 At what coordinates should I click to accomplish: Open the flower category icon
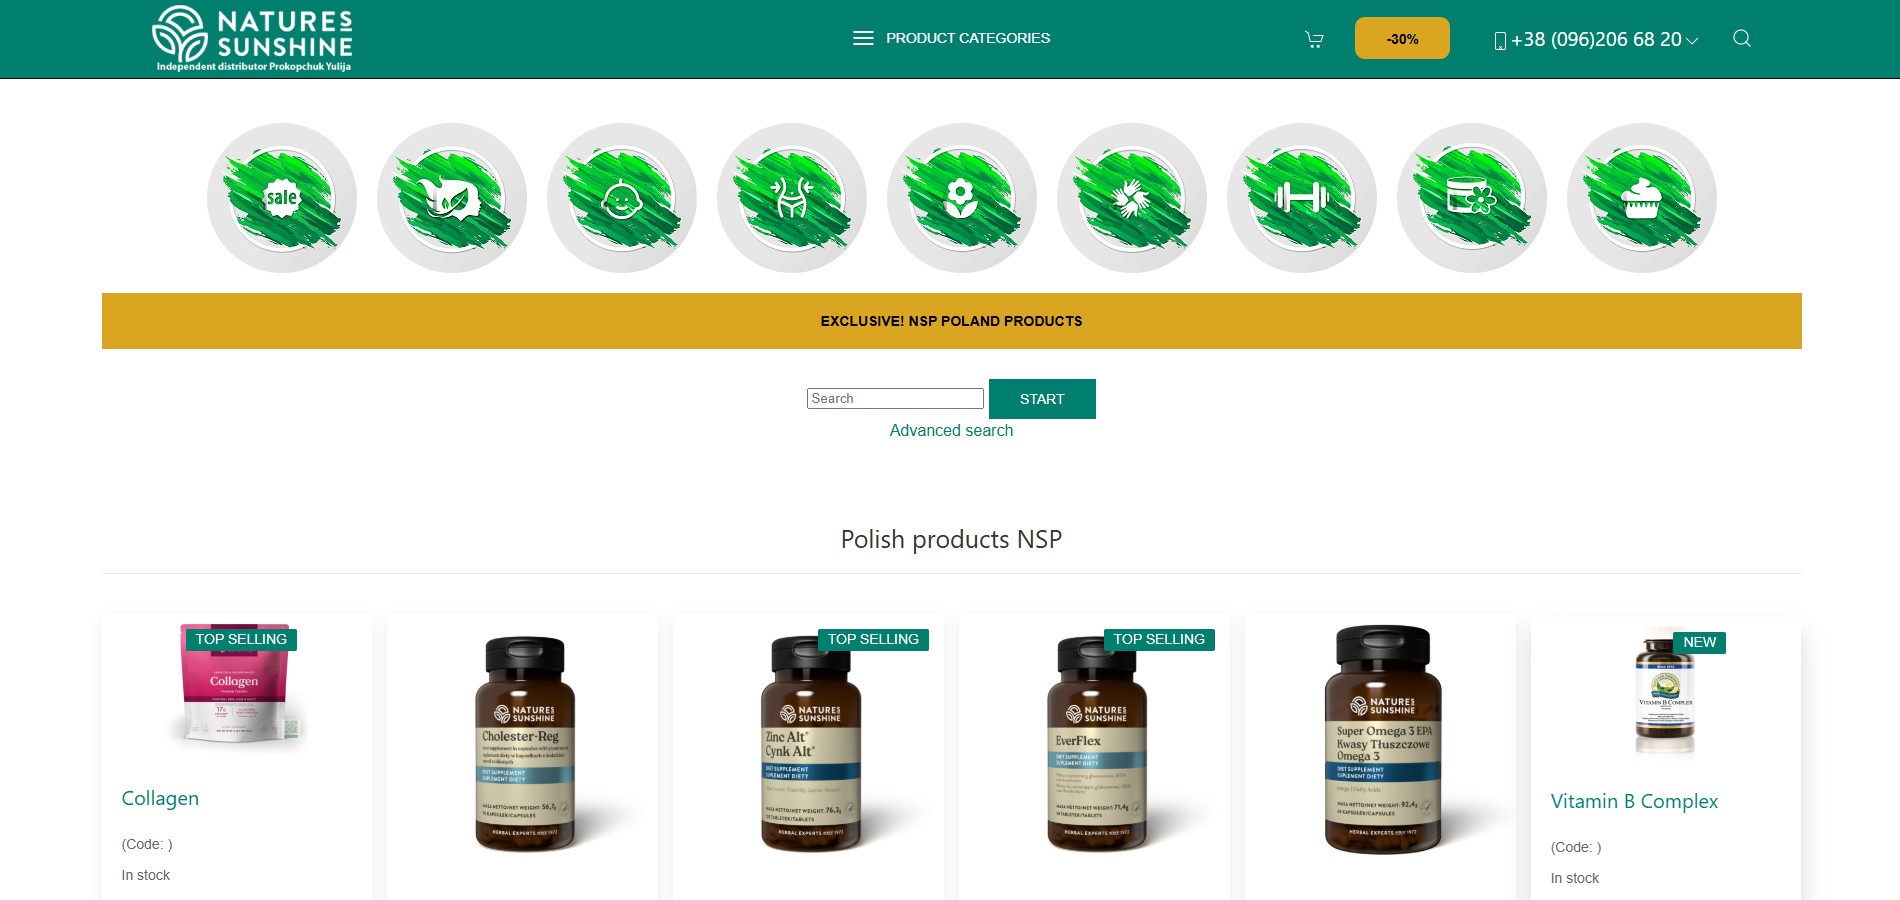coord(962,198)
